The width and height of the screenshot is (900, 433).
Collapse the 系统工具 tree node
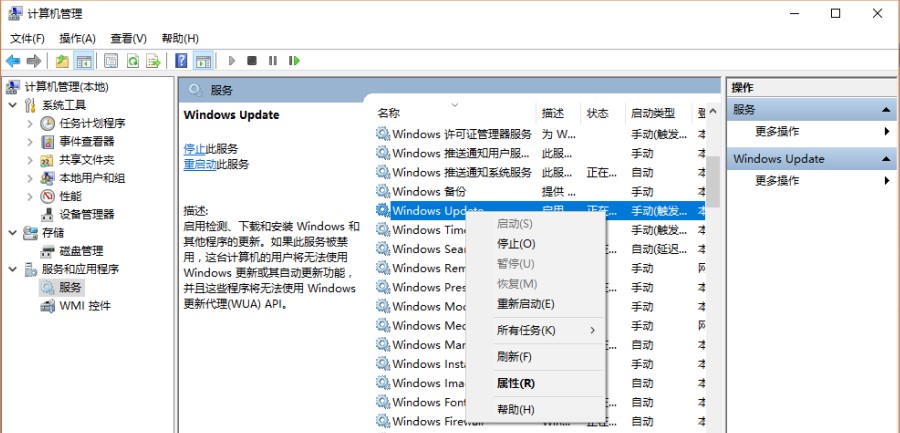tap(13, 105)
